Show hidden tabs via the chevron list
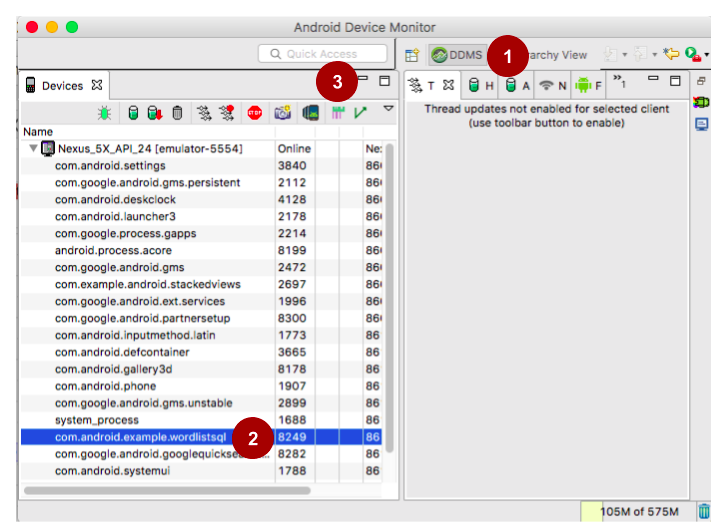 point(619,81)
